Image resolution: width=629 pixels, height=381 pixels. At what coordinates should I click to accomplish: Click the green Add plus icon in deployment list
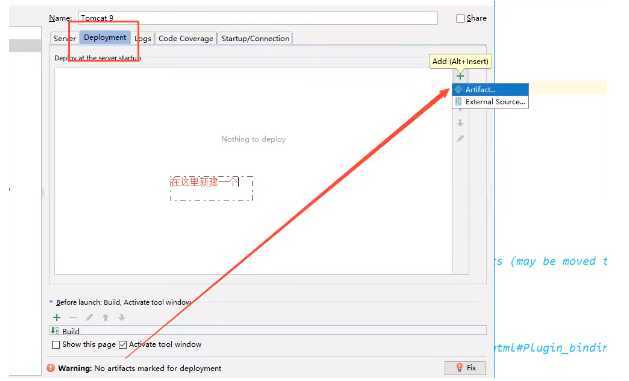460,76
